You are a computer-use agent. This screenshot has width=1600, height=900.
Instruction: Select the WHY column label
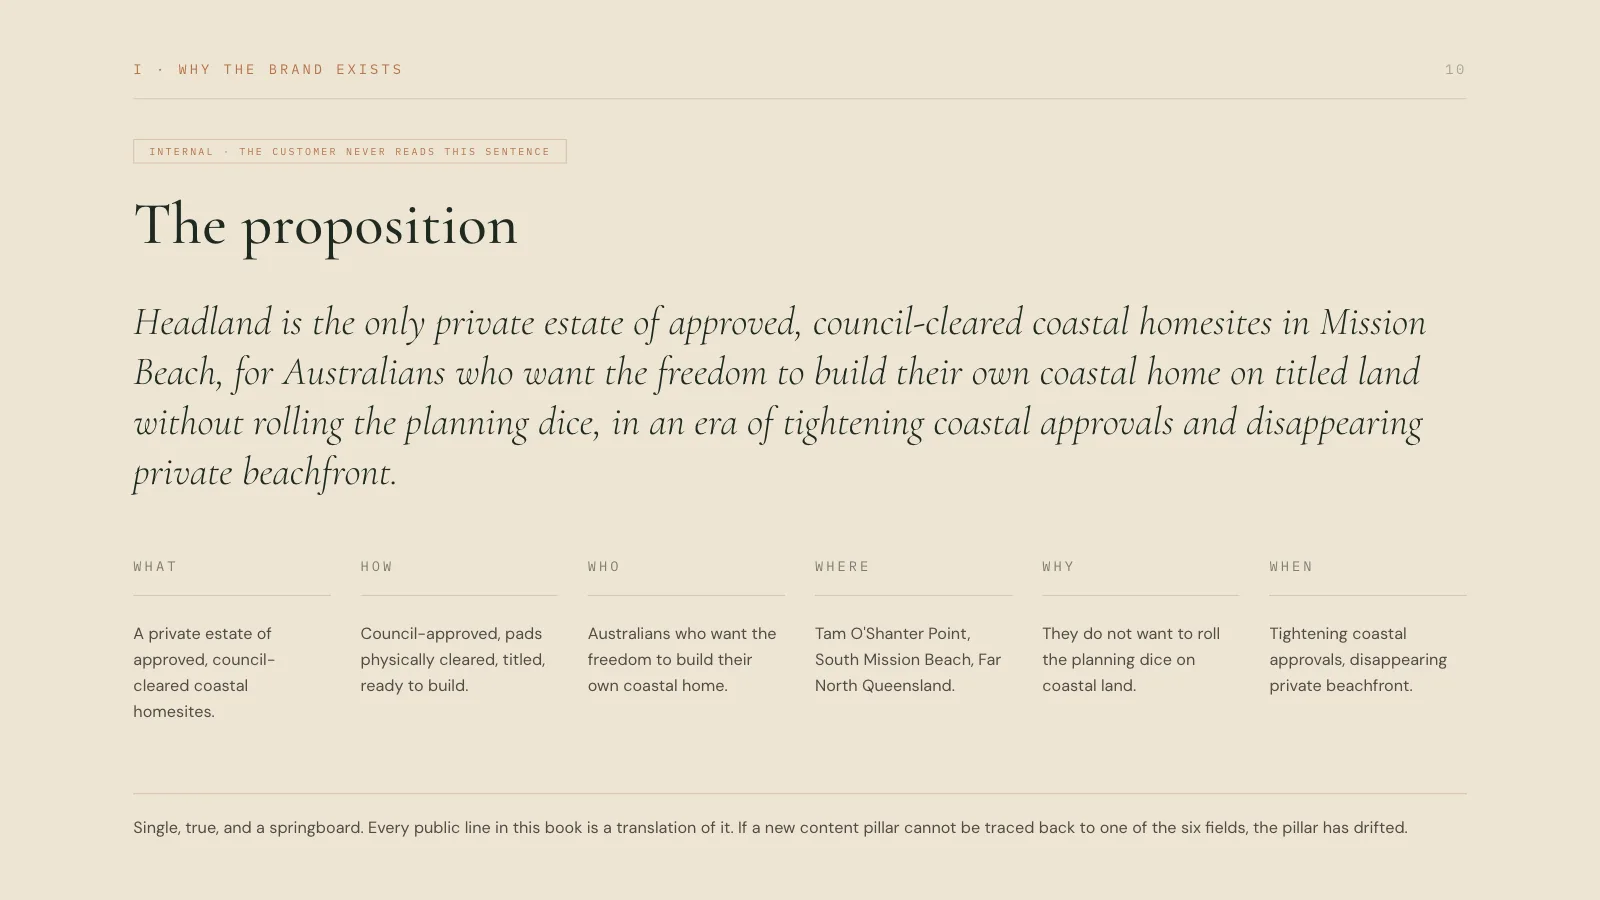click(1058, 567)
